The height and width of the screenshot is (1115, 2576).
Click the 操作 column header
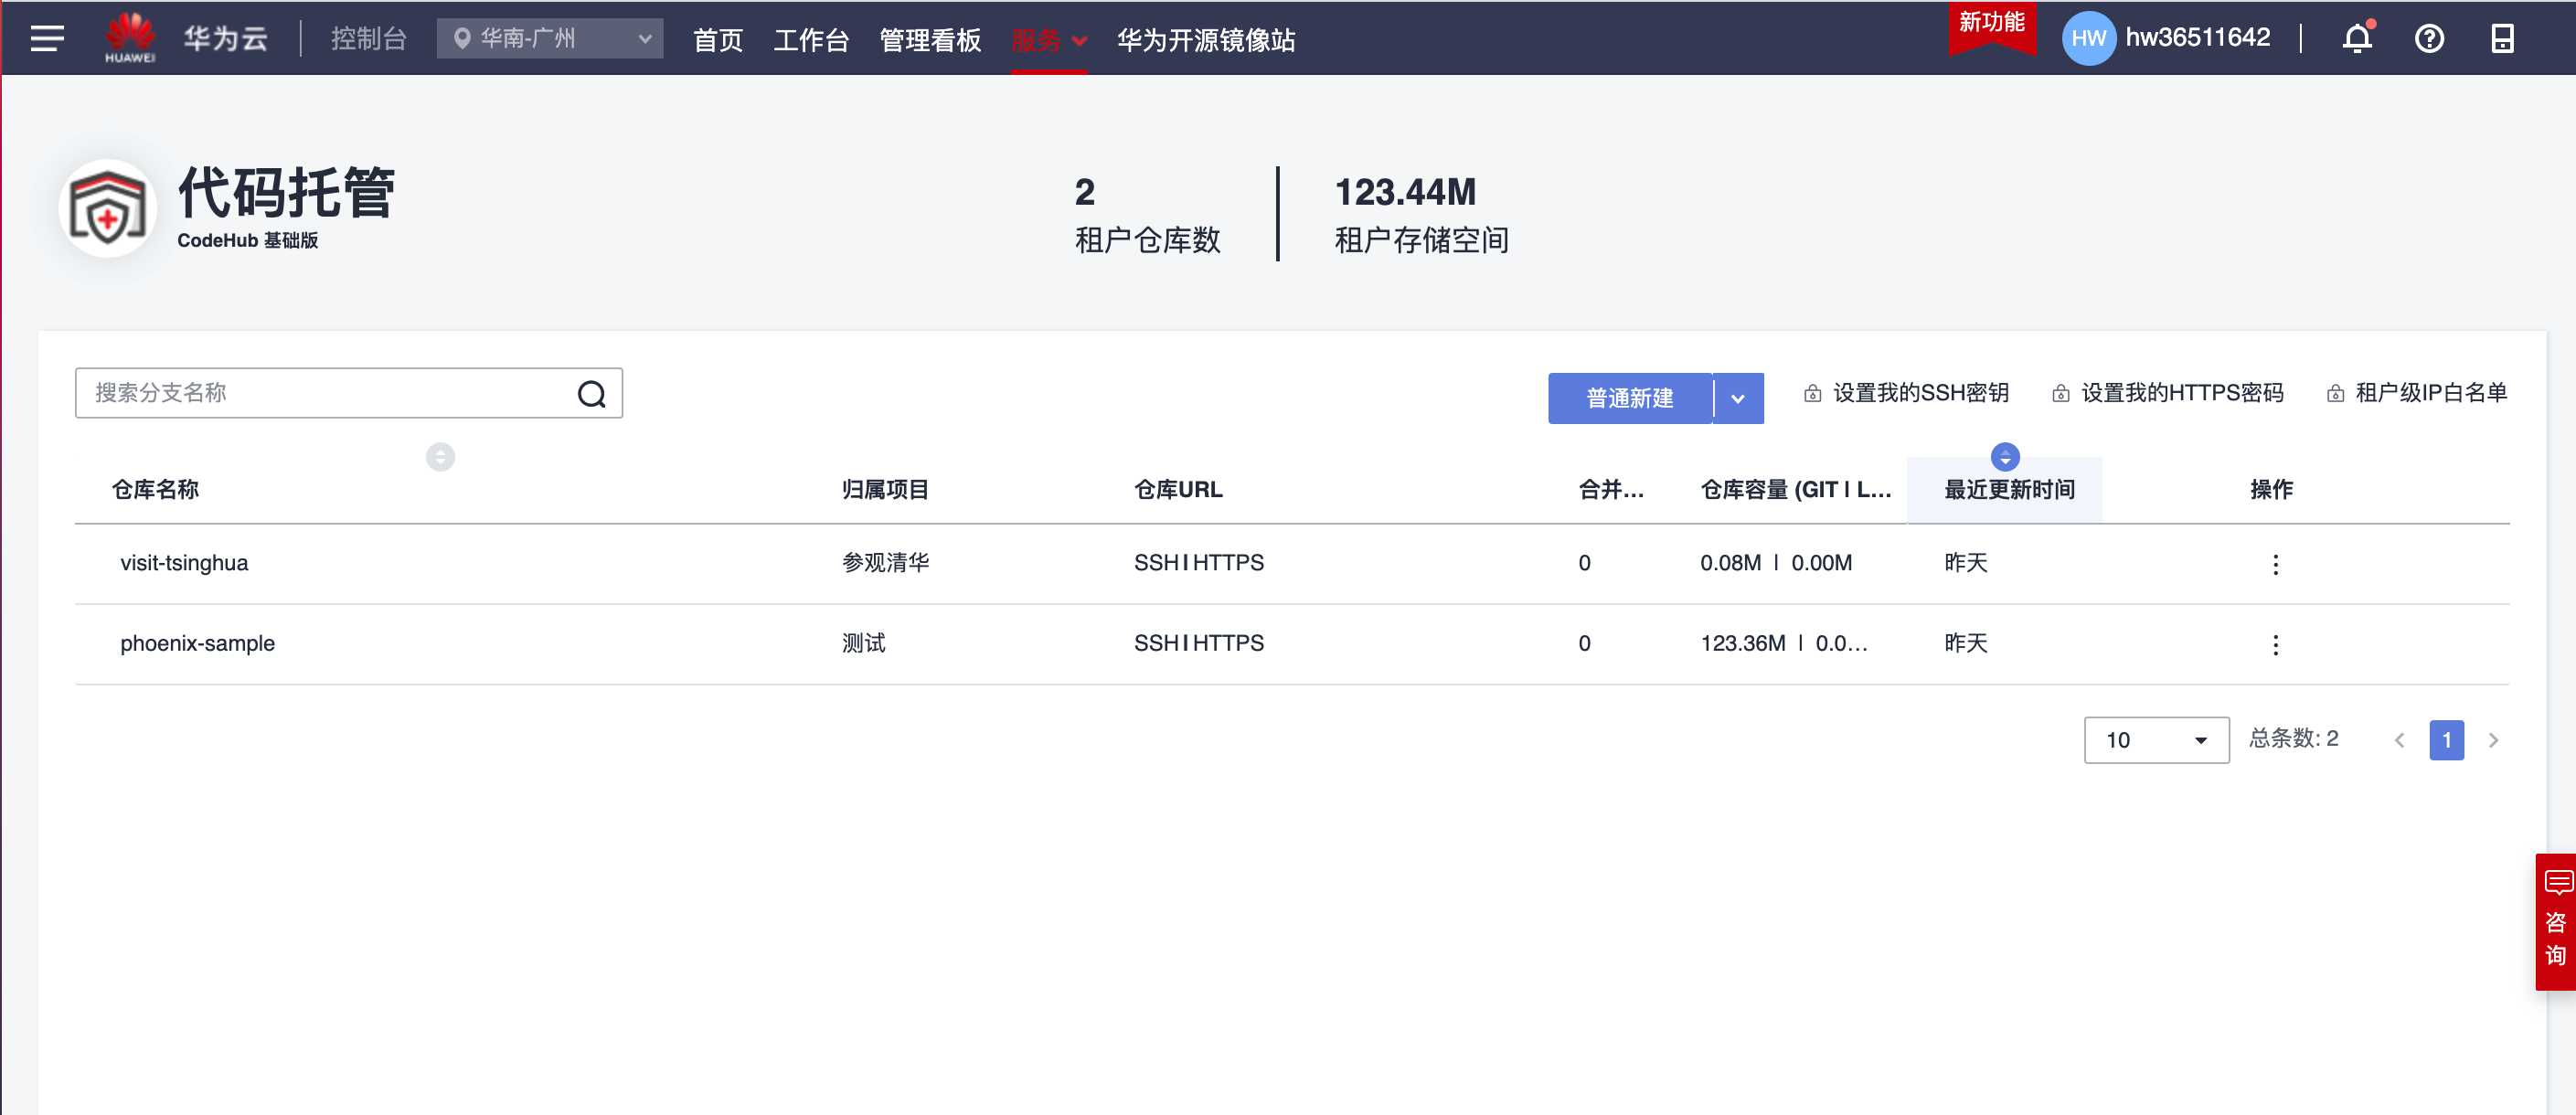2271,490
